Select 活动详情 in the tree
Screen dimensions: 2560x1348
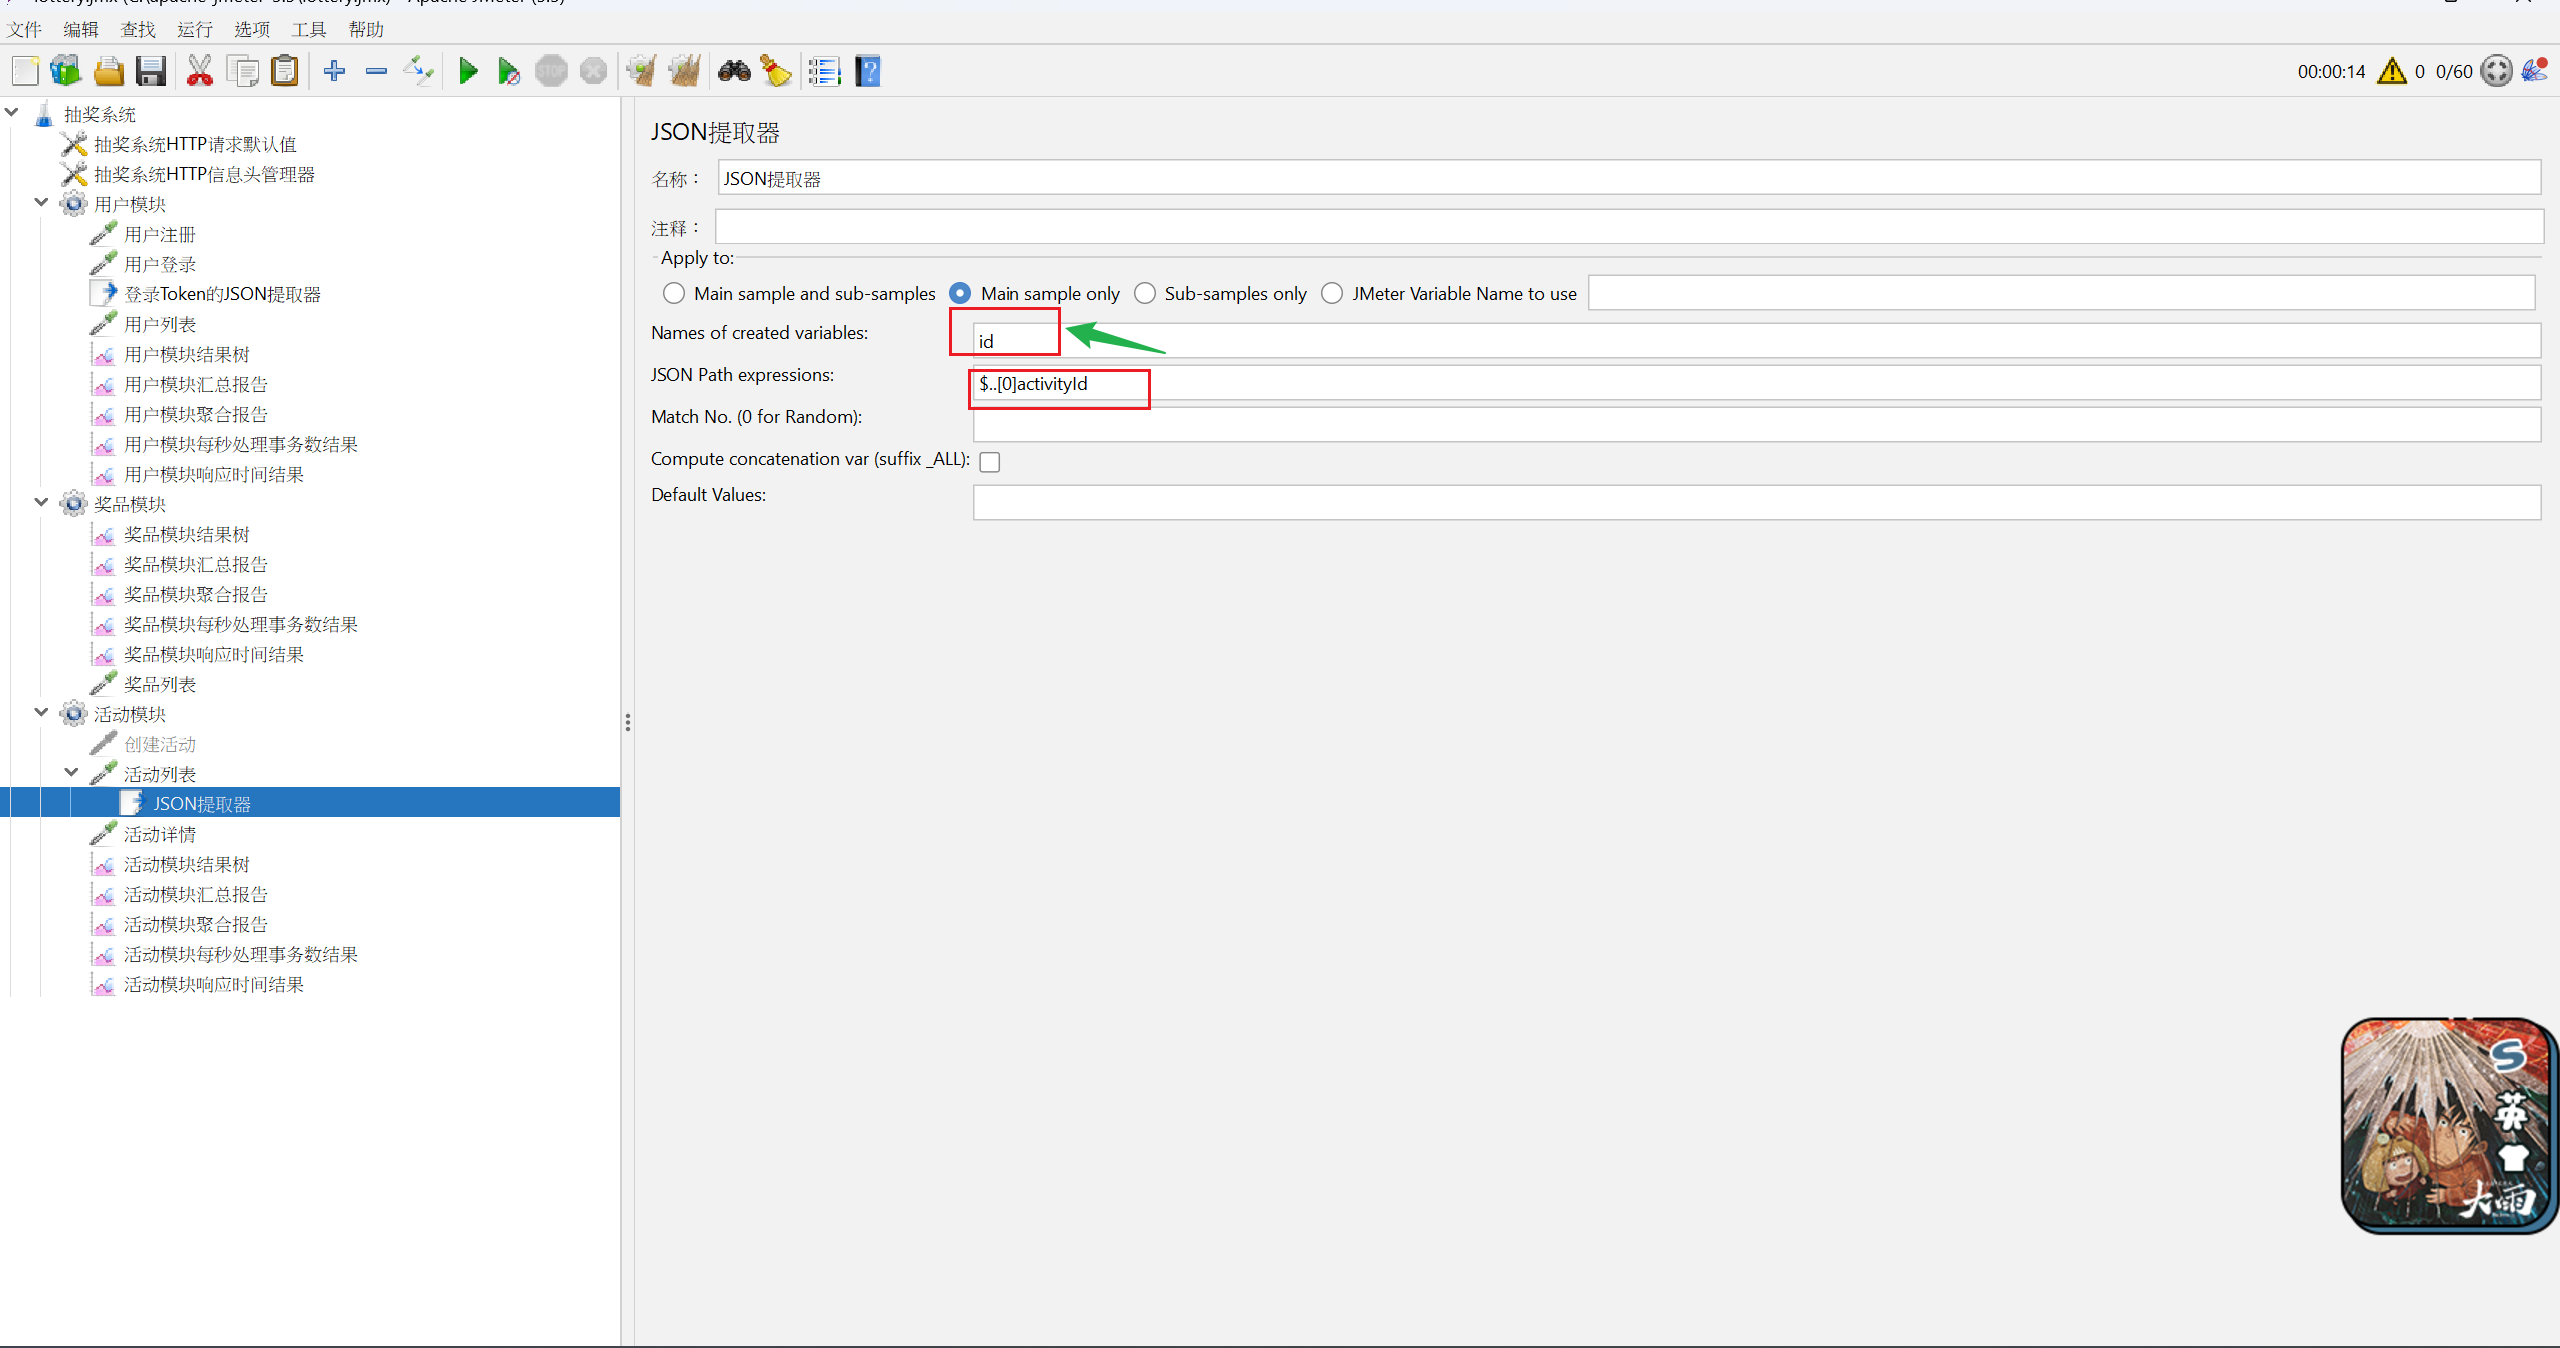(160, 834)
